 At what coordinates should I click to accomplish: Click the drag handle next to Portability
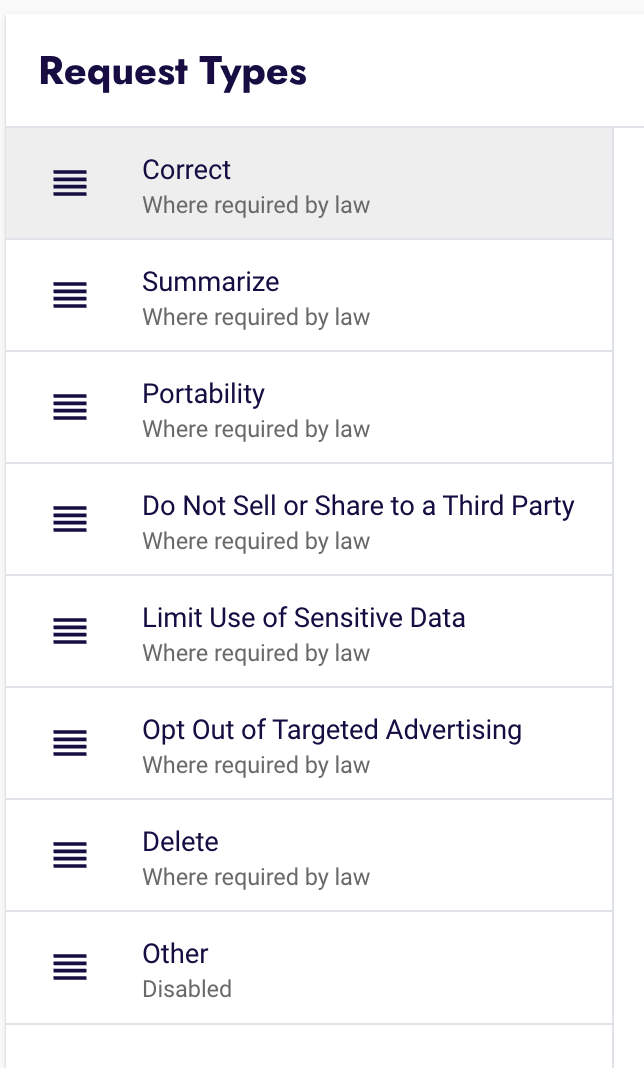(x=69, y=408)
